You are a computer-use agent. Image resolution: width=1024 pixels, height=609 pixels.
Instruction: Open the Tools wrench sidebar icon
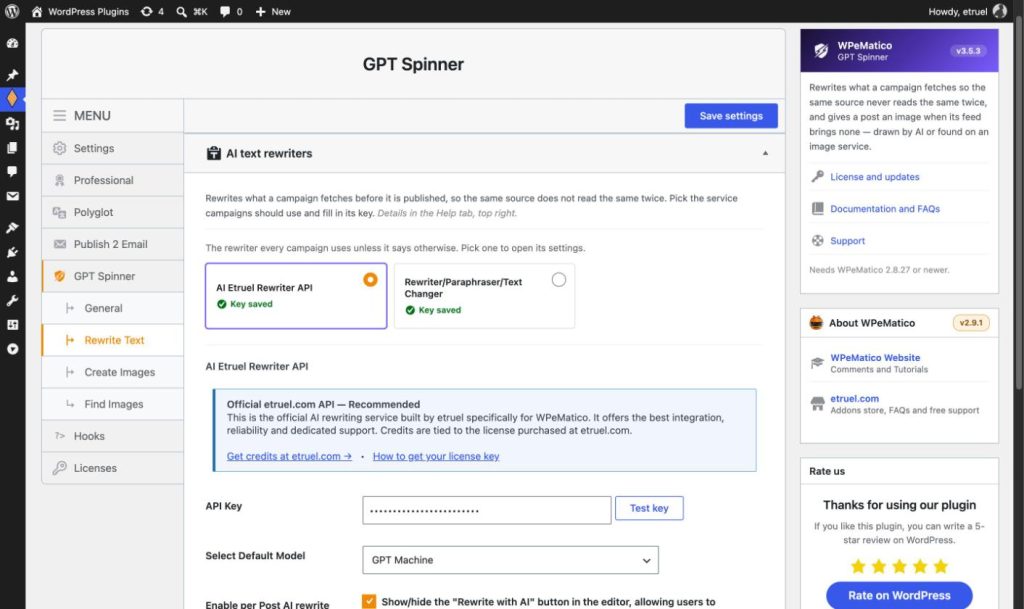pos(12,300)
